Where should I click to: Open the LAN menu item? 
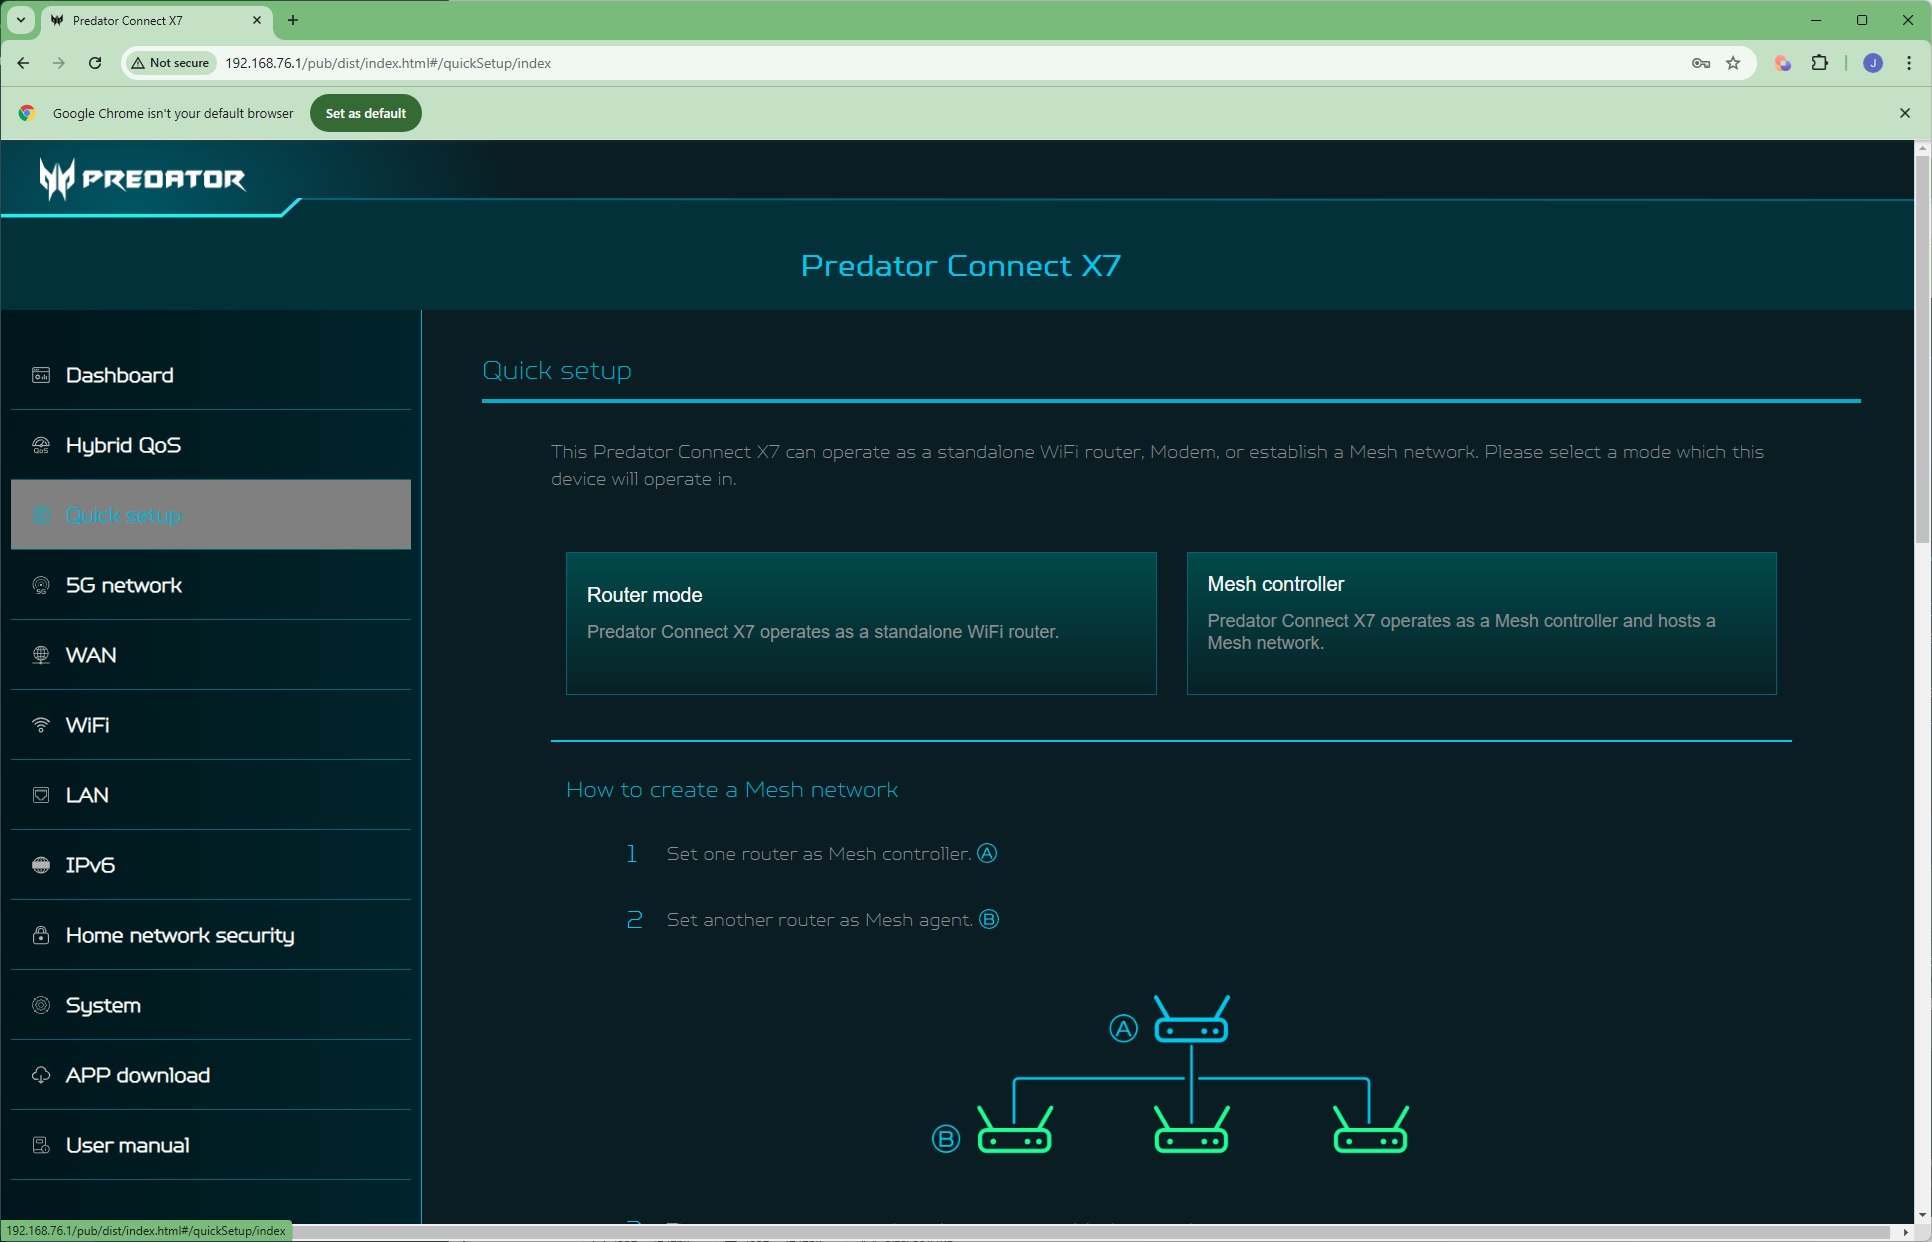(x=87, y=795)
